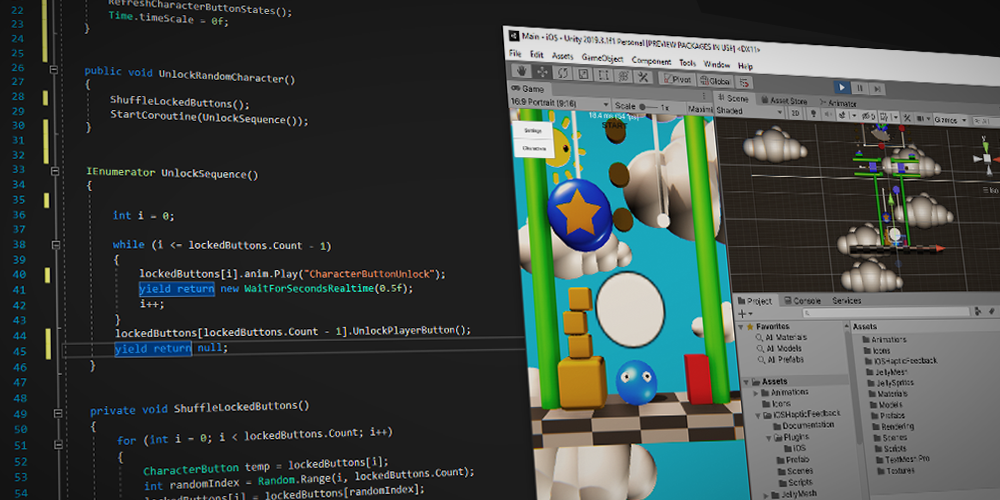Collapse the while loop block in code editor
This screenshot has height=500, width=1000.
click(x=55, y=245)
